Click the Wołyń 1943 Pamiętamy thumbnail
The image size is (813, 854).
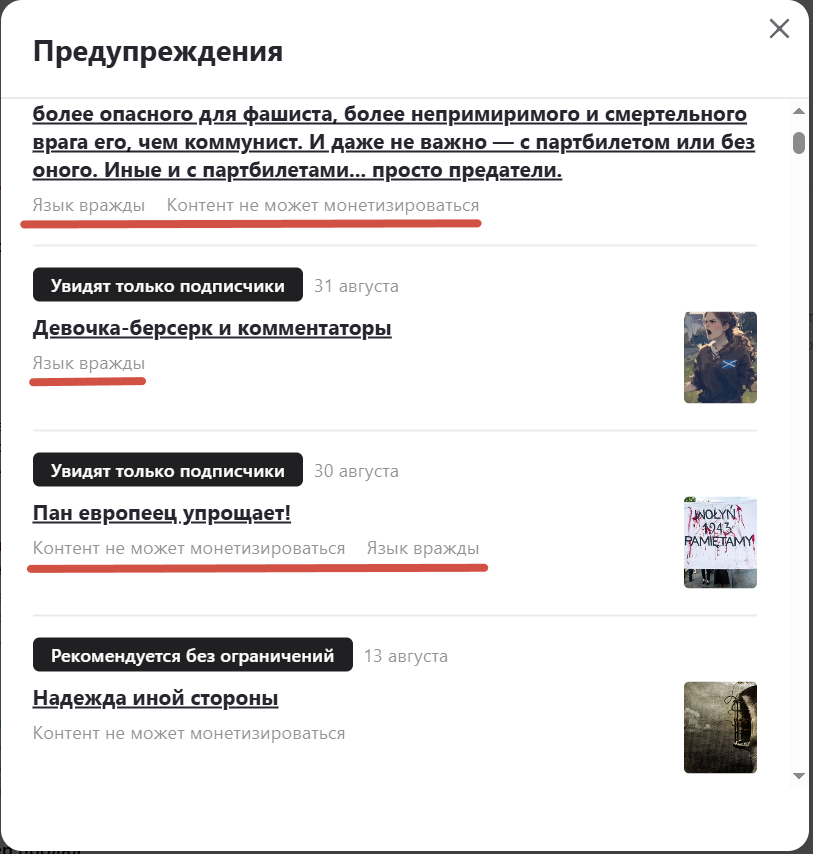(720, 542)
